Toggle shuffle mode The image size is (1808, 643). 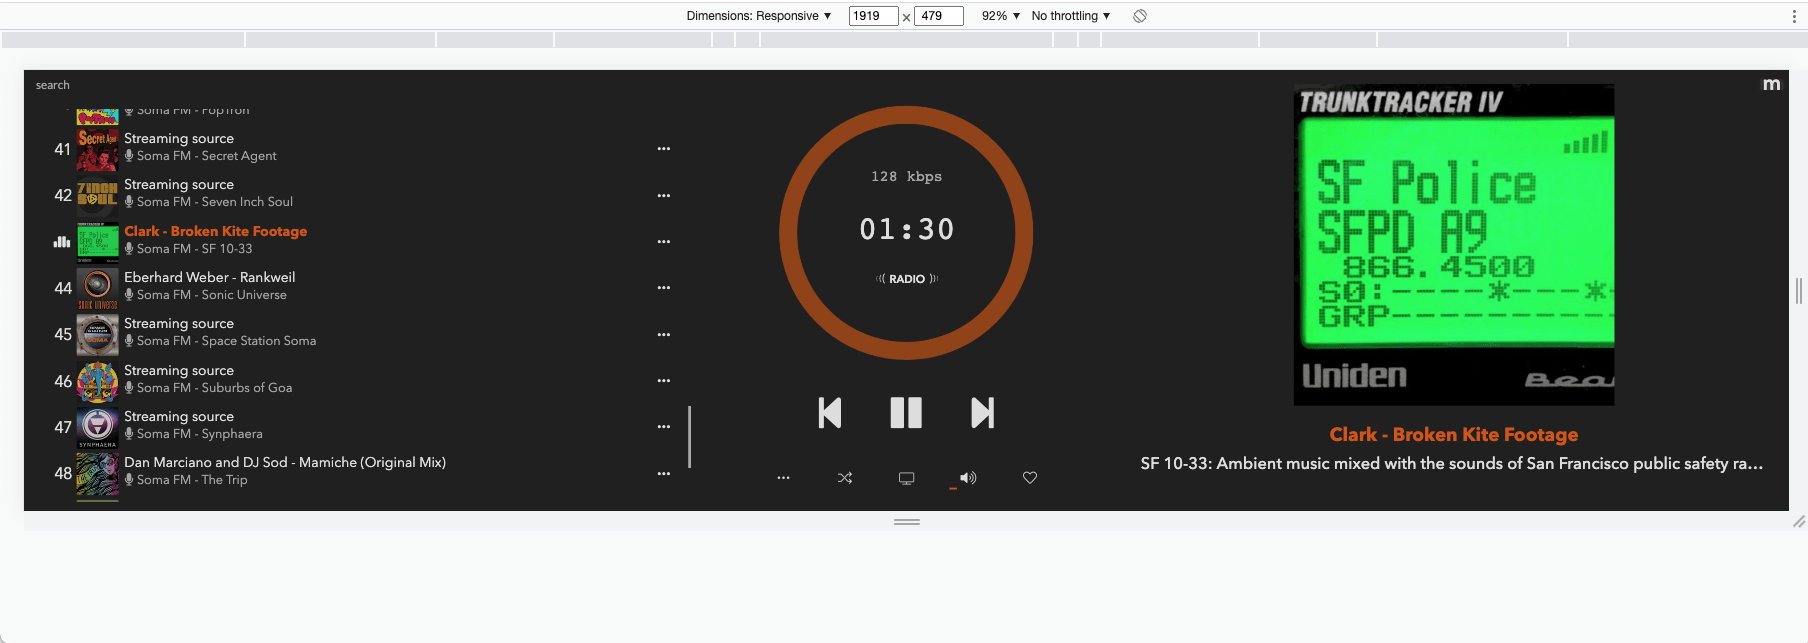click(x=845, y=478)
